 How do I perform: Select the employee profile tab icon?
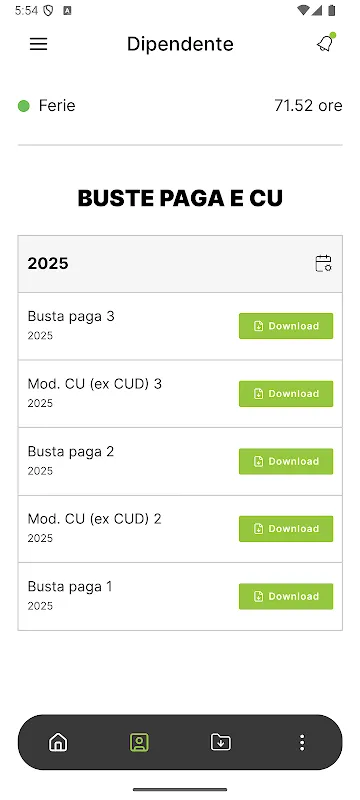139,742
